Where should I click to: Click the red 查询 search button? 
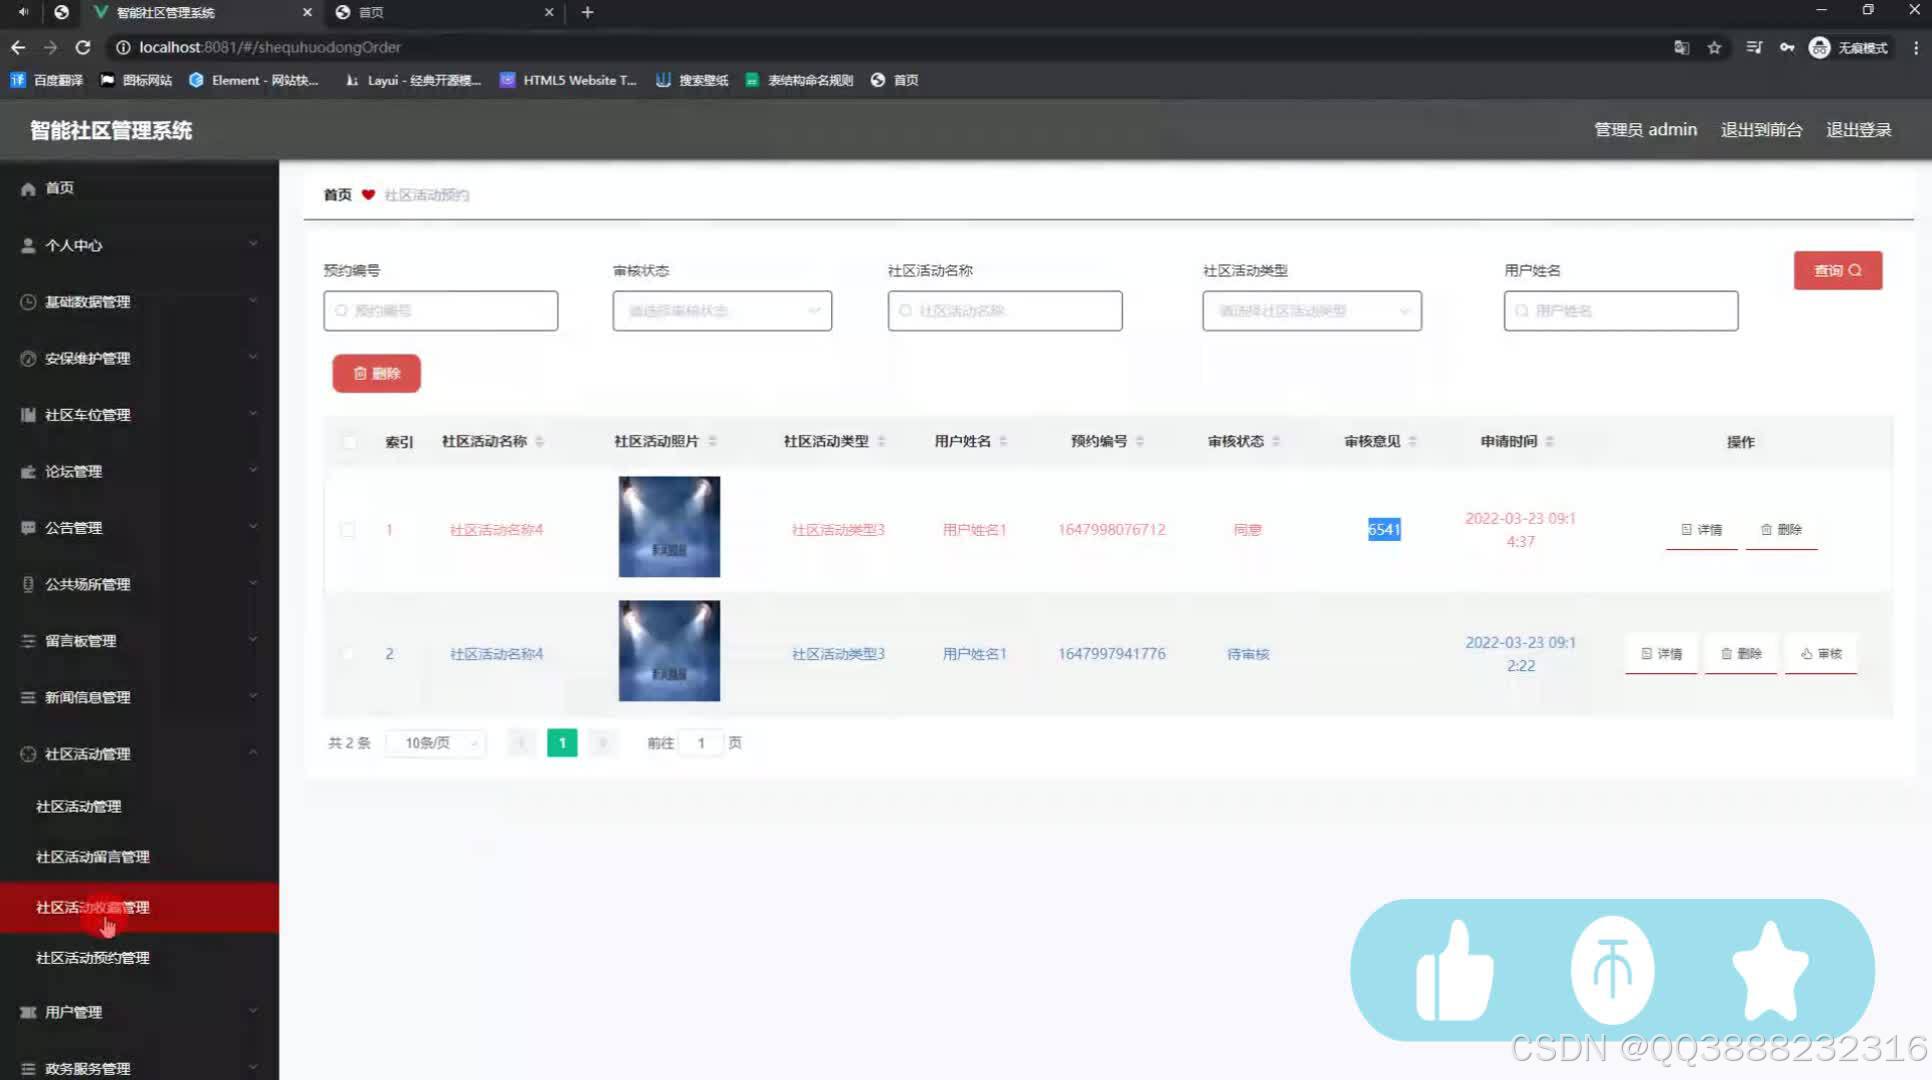(x=1836, y=270)
